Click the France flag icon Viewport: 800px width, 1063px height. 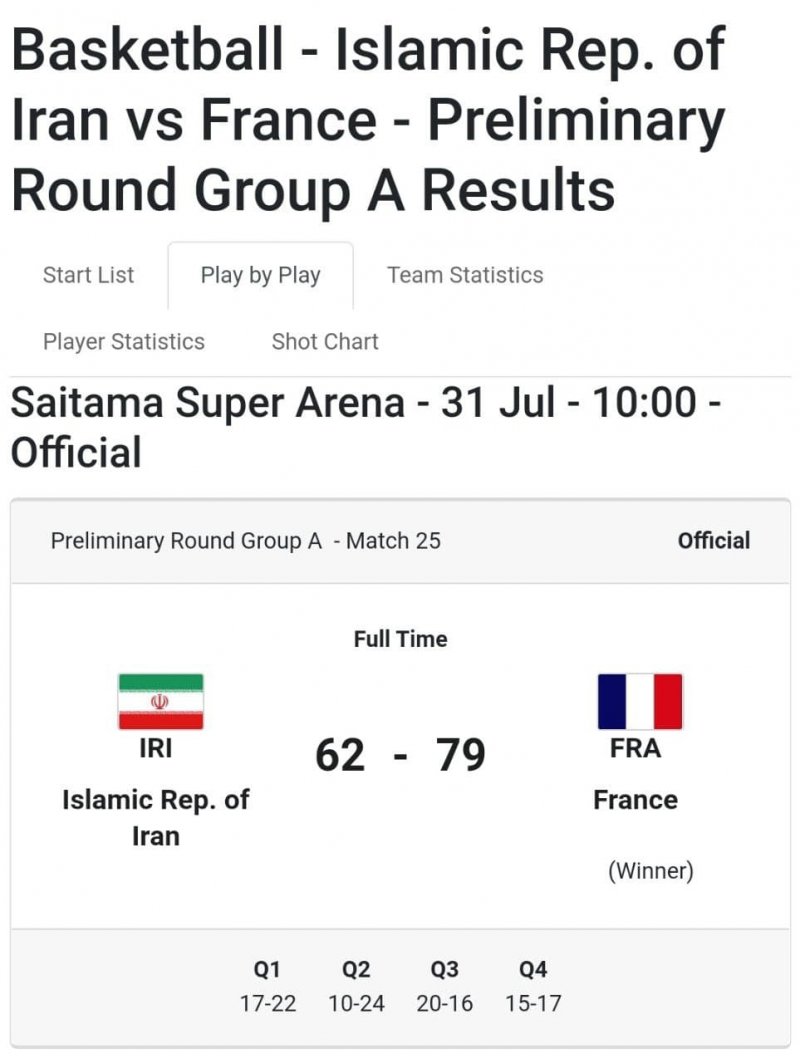[639, 701]
